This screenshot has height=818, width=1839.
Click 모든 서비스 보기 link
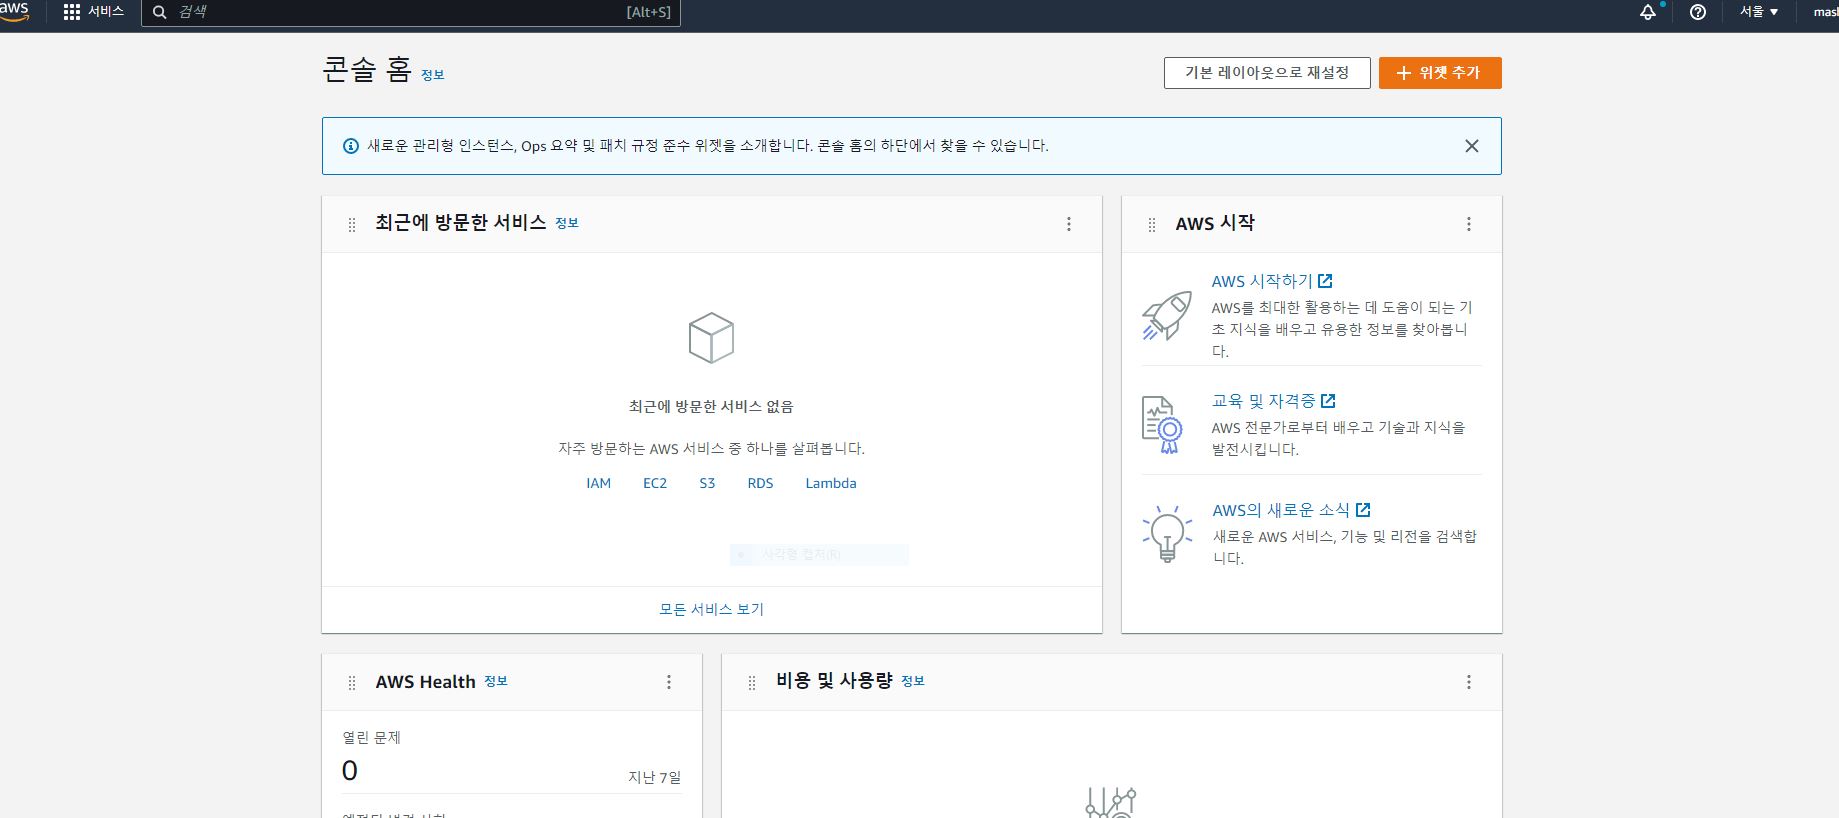711,609
